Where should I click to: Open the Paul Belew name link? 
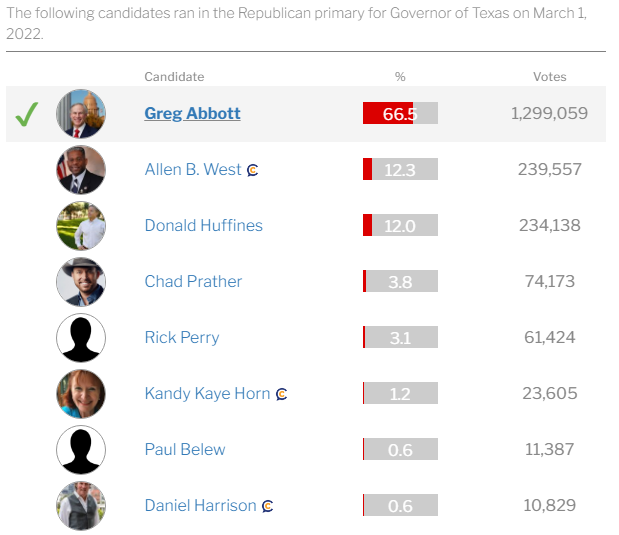coord(185,450)
